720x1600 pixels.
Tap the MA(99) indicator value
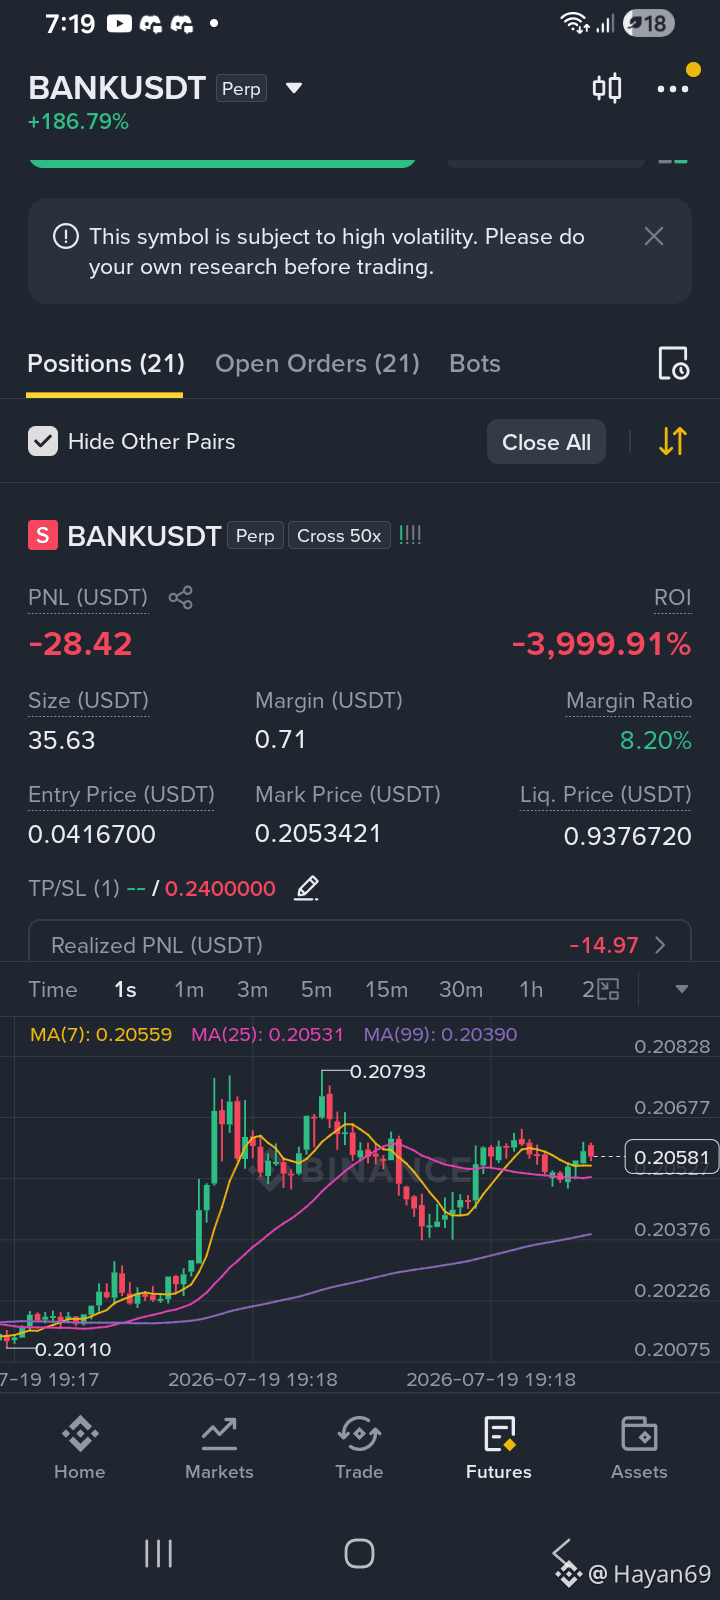coord(440,1035)
